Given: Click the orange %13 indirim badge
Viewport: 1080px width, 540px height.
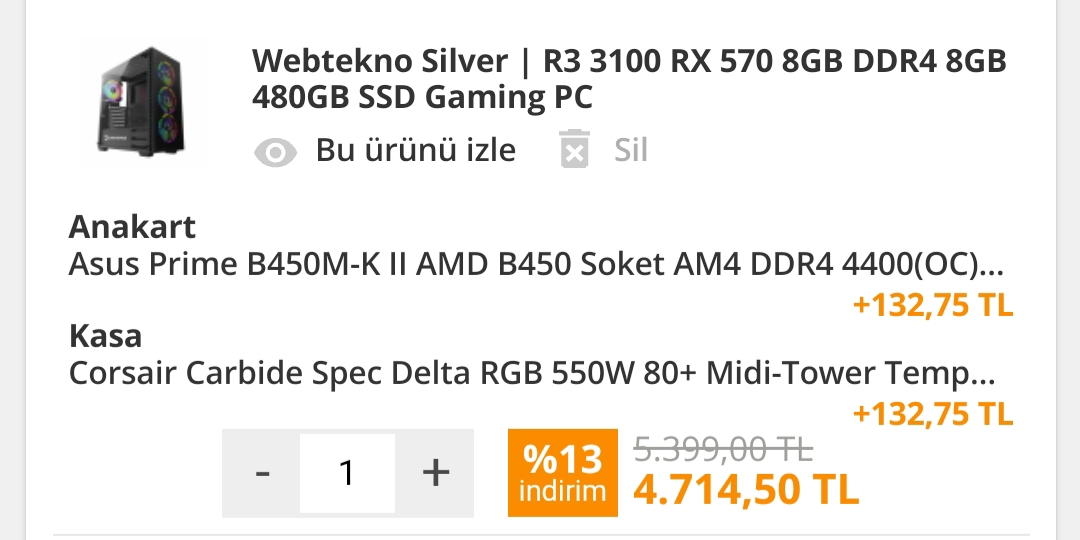Looking at the screenshot, I should [x=564, y=472].
